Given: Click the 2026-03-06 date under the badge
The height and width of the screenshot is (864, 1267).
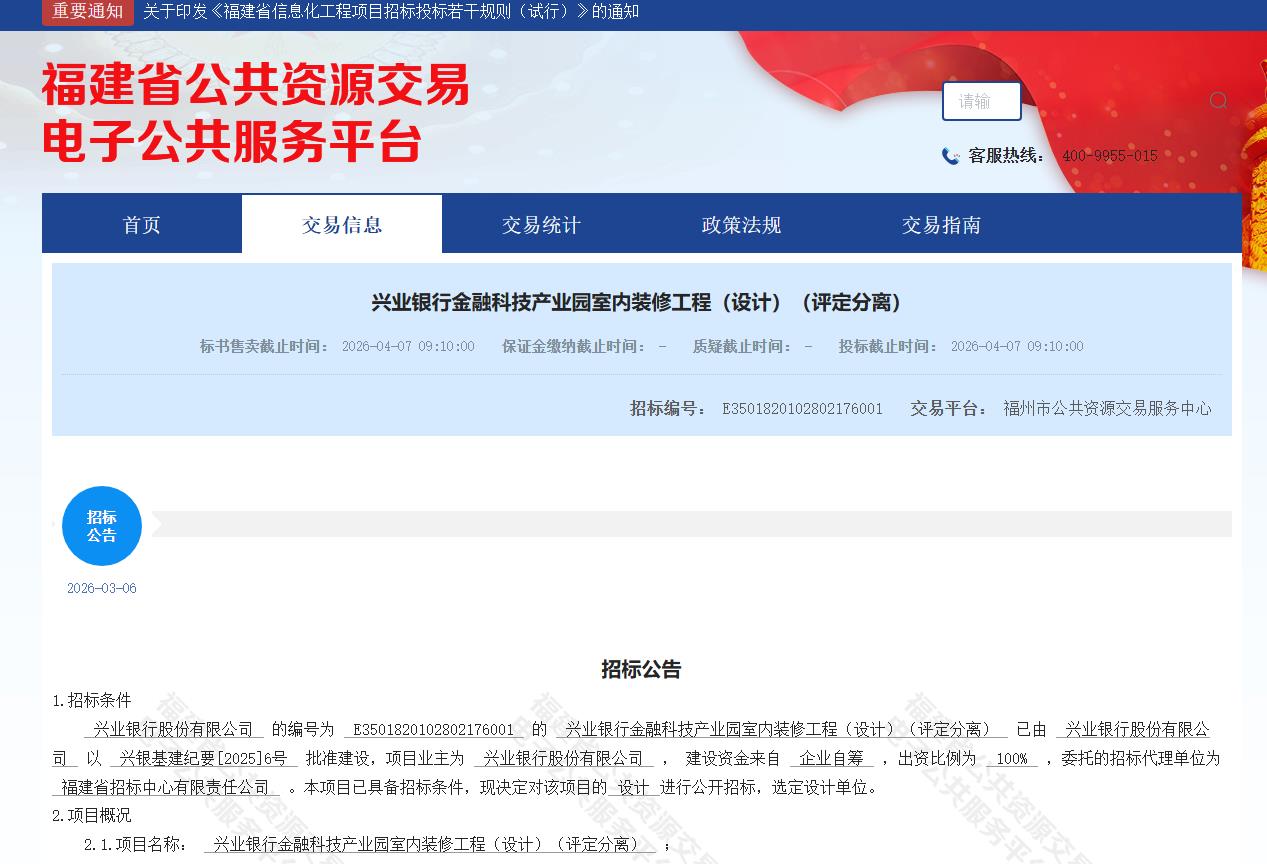Looking at the screenshot, I should pos(102,588).
